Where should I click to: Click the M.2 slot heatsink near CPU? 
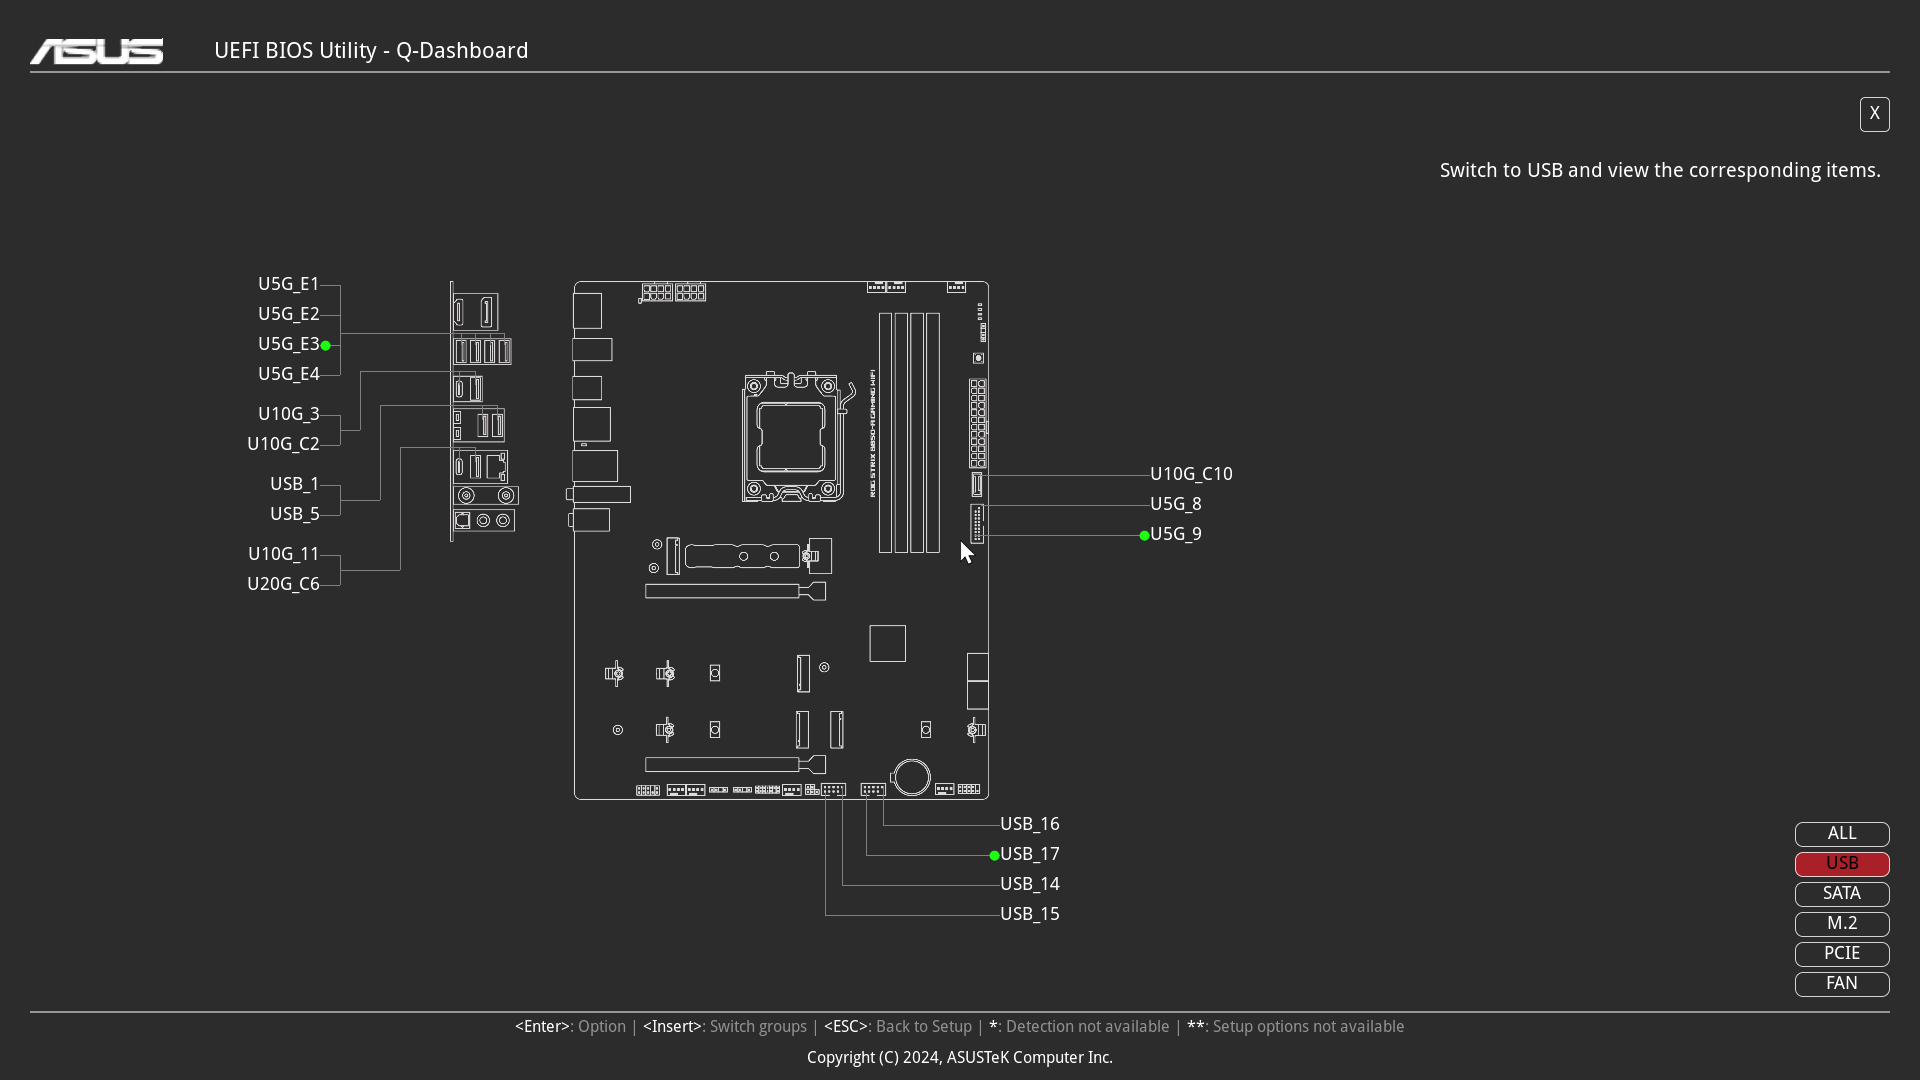click(x=742, y=556)
